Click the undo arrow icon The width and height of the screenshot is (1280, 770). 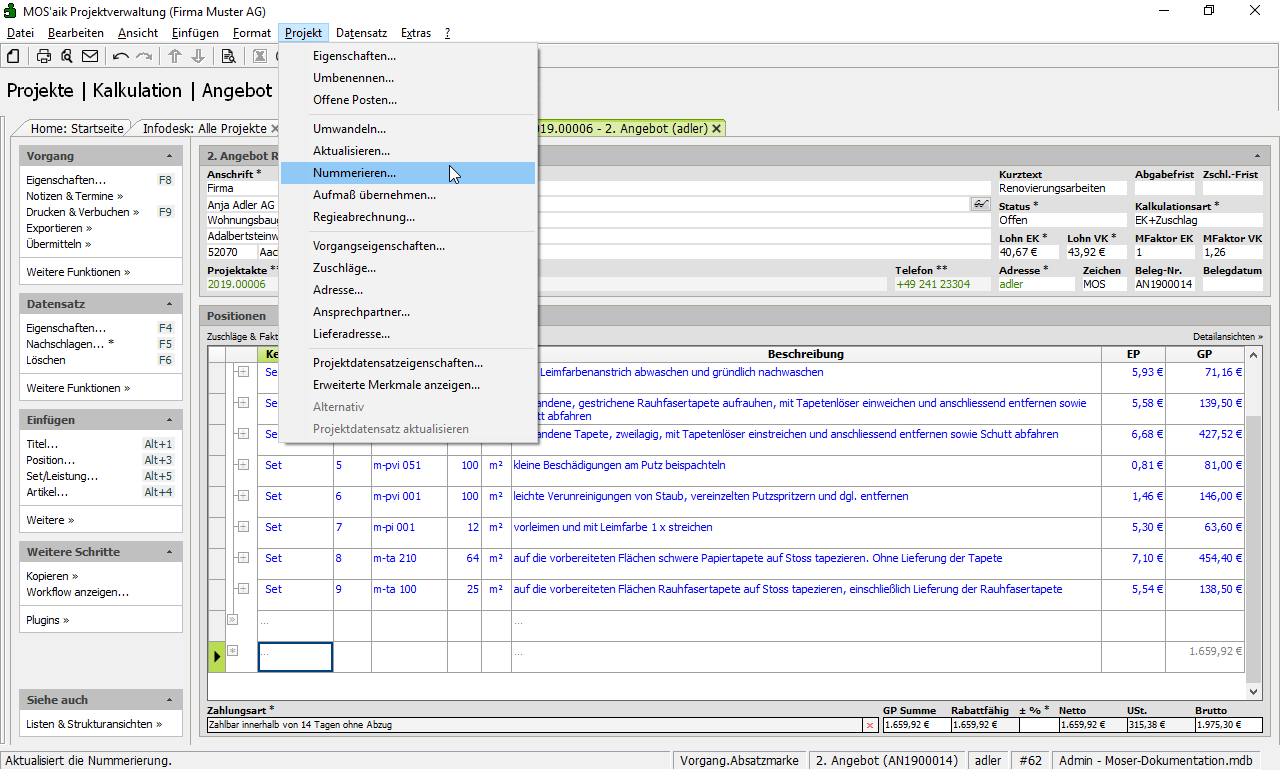pos(121,56)
